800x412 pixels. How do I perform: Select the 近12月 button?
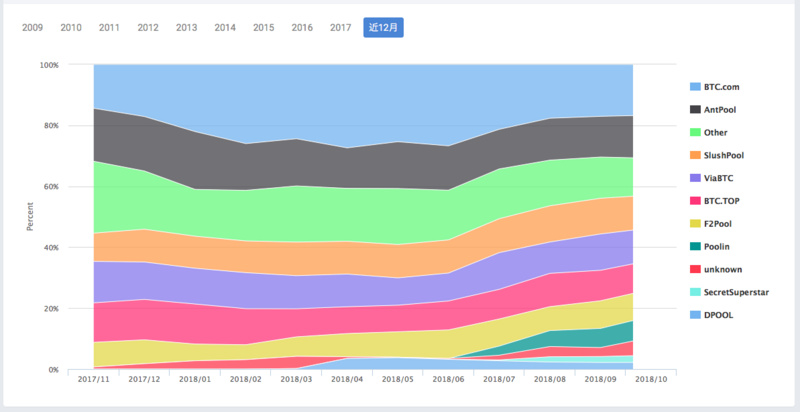coord(383,27)
